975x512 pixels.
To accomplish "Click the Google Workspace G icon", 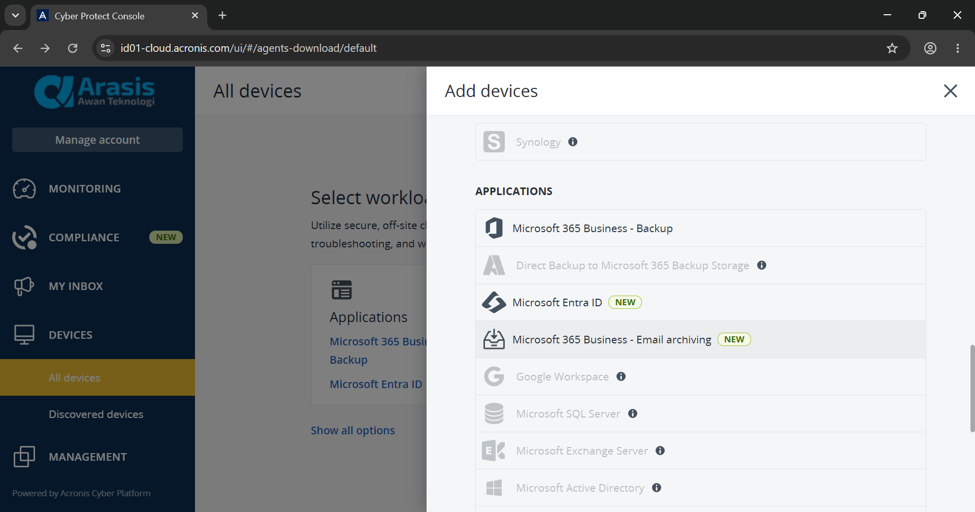I will click(x=494, y=376).
